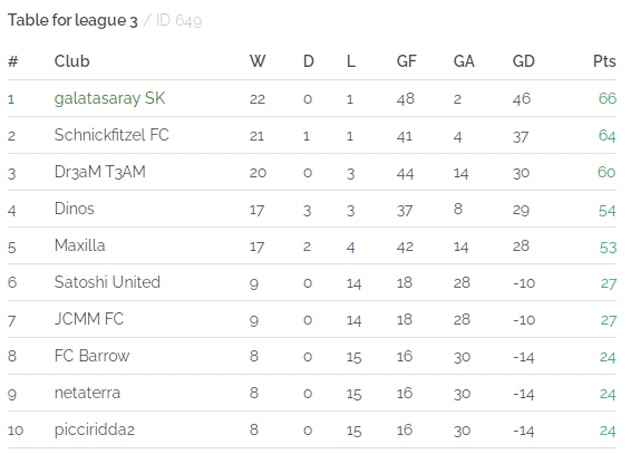Open Schnickfitzel FC club page

point(111,135)
